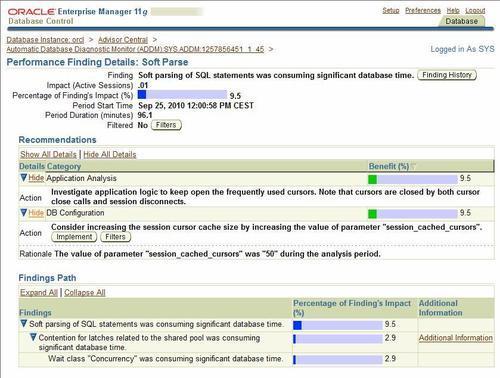Click the Filters button next to Filtered No
The height and width of the screenshot is (378, 500).
166,125
